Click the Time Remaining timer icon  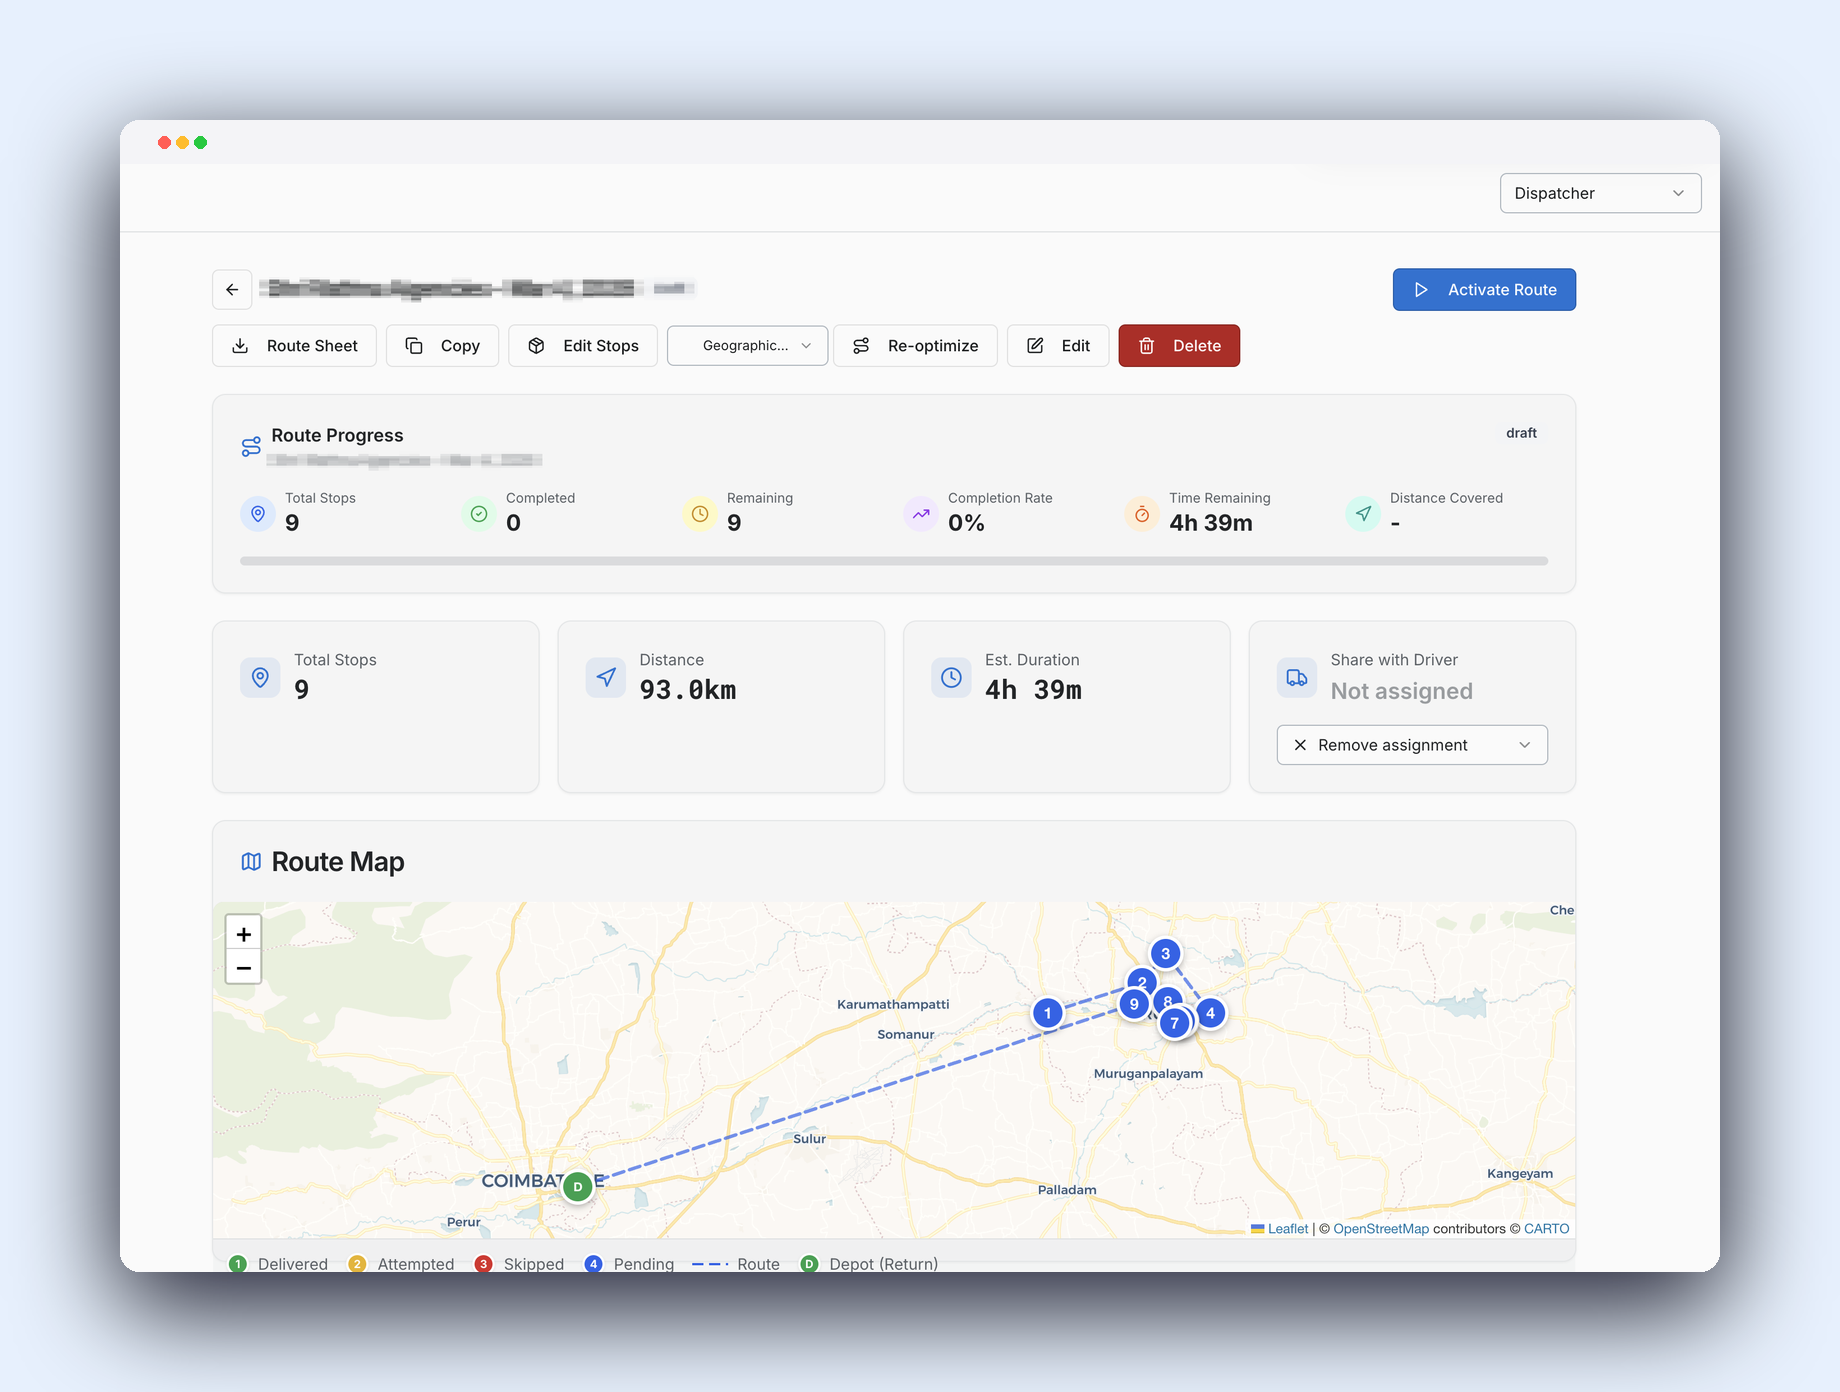coord(1142,514)
